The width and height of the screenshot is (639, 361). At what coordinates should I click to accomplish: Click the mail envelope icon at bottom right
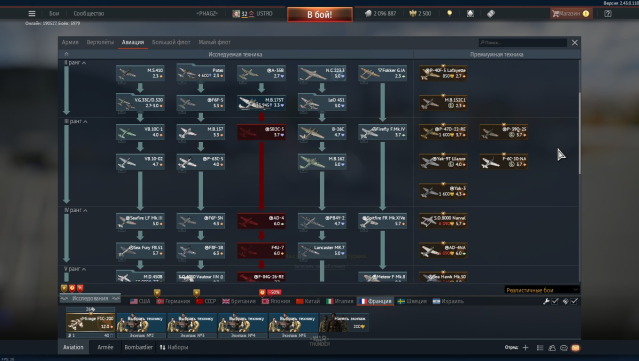tap(575, 348)
